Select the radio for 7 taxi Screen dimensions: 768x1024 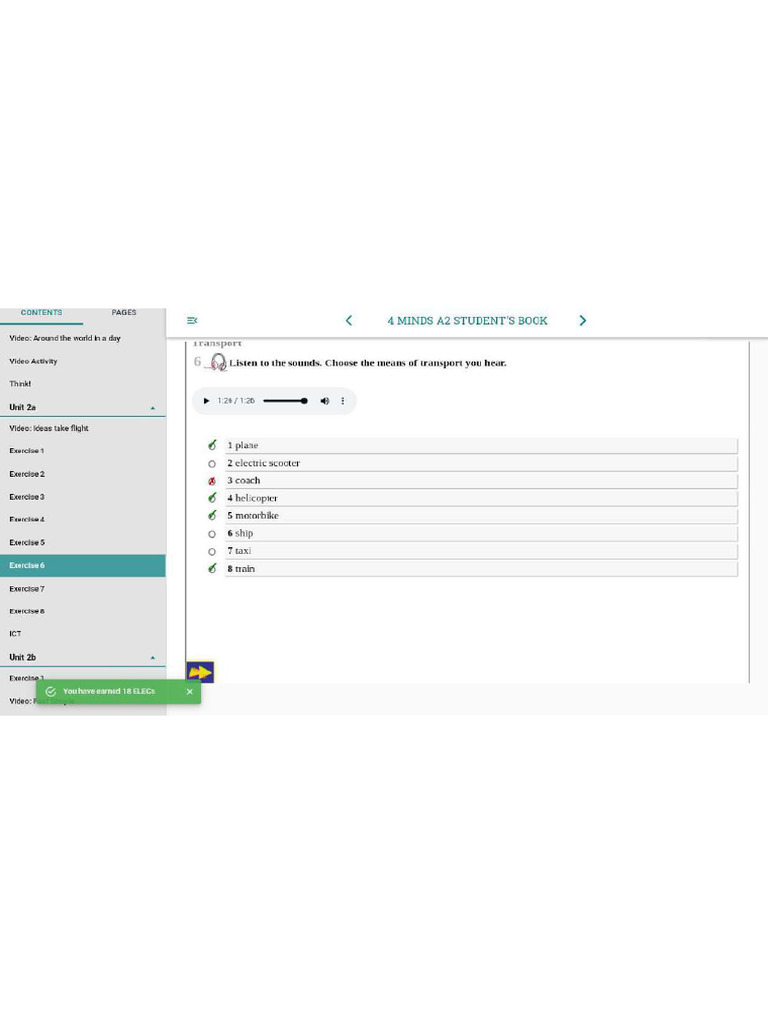(212, 552)
